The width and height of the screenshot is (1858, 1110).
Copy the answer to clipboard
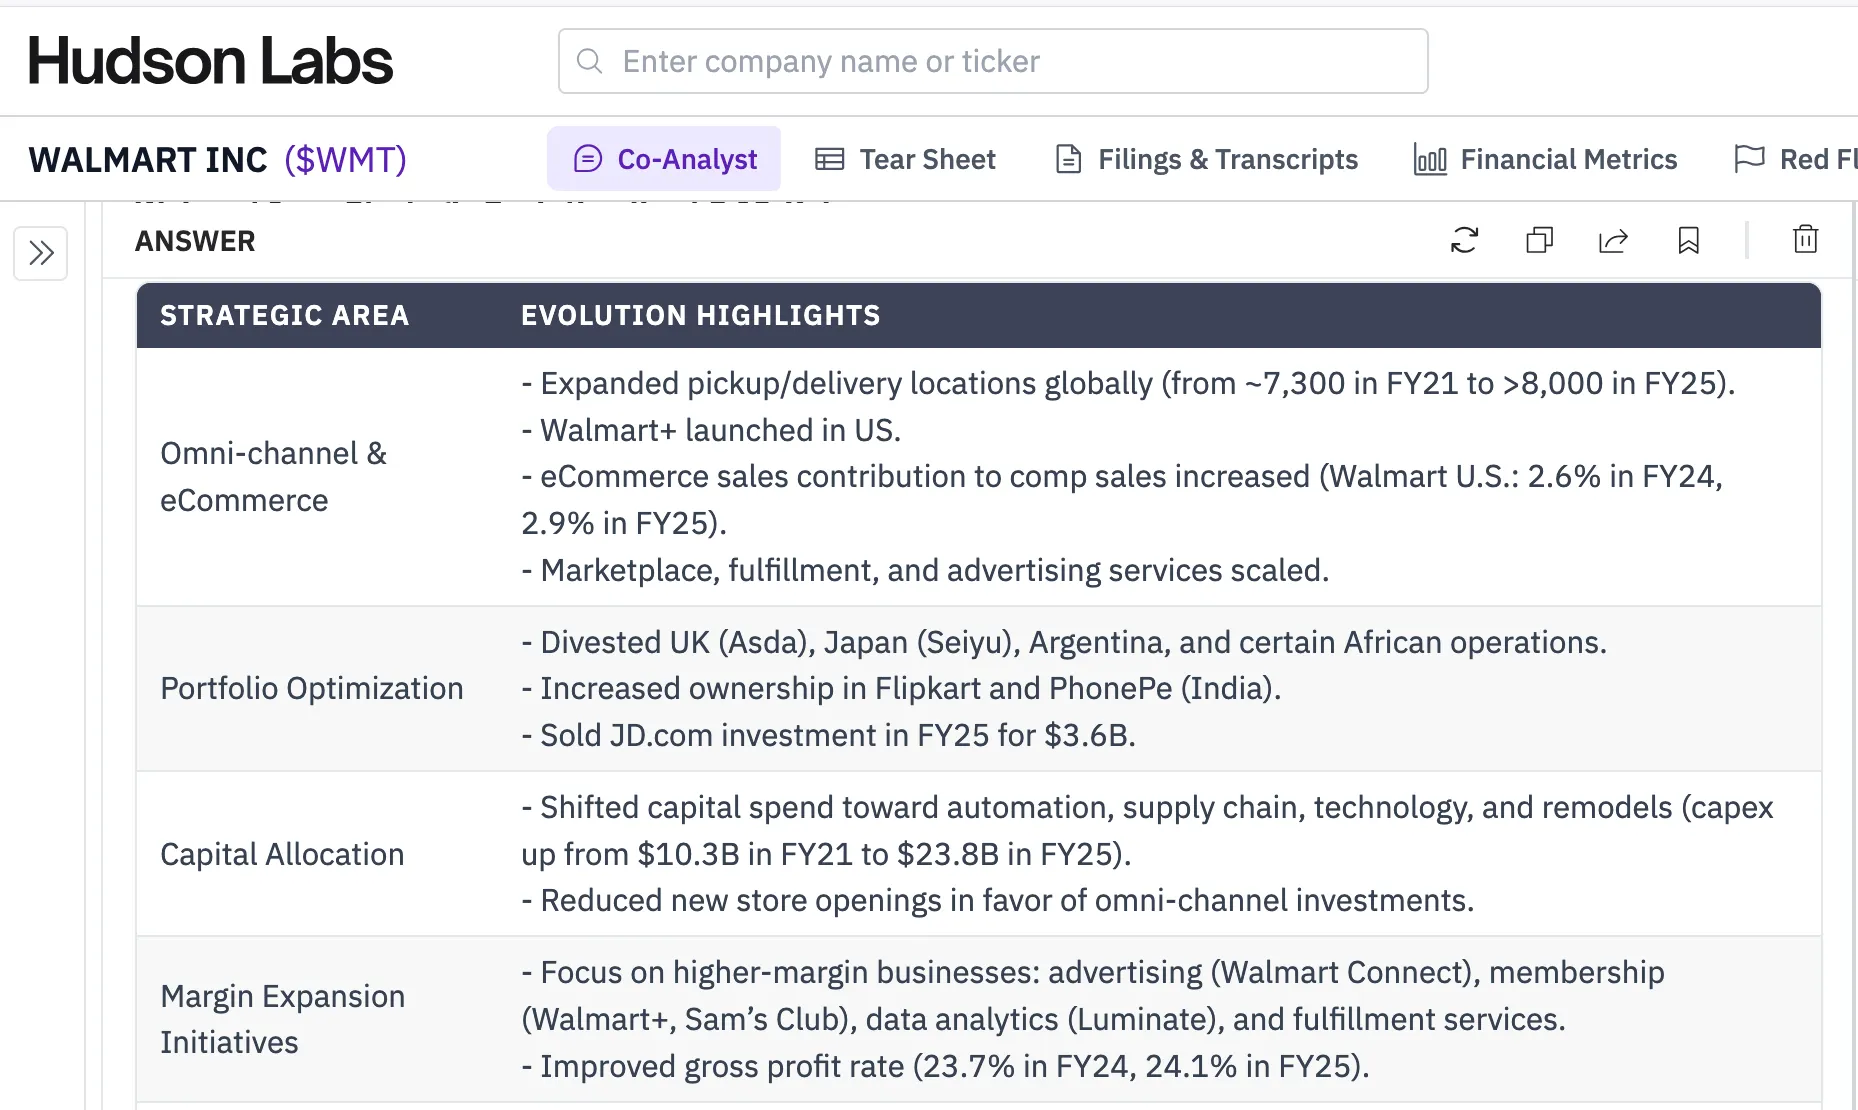click(1539, 240)
